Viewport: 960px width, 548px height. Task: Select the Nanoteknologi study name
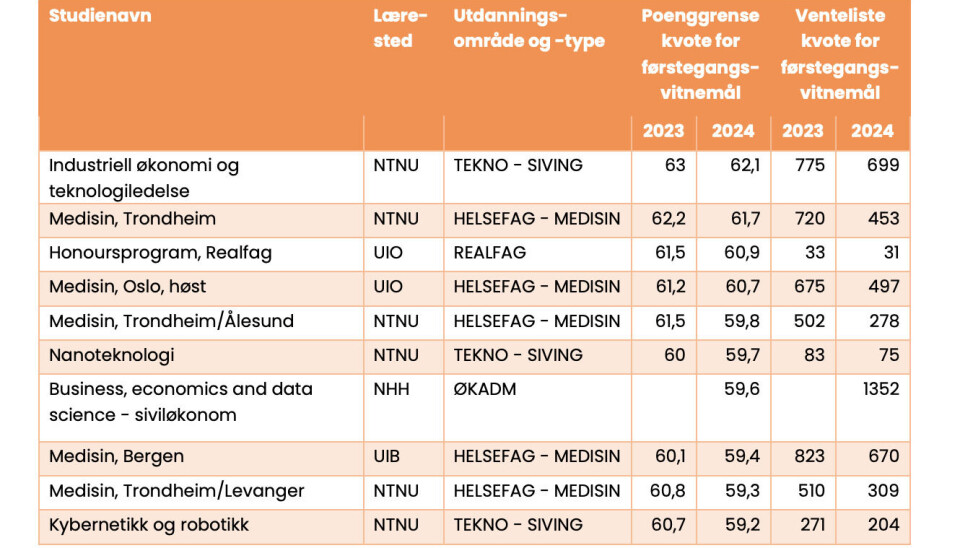click(112, 355)
